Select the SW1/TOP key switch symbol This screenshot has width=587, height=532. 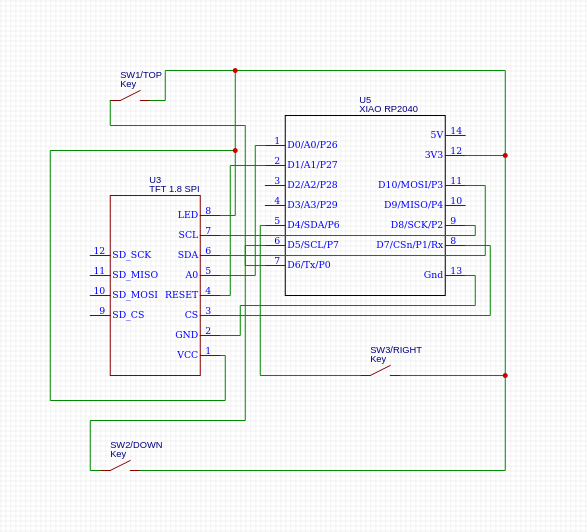pyautogui.click(x=130, y=96)
